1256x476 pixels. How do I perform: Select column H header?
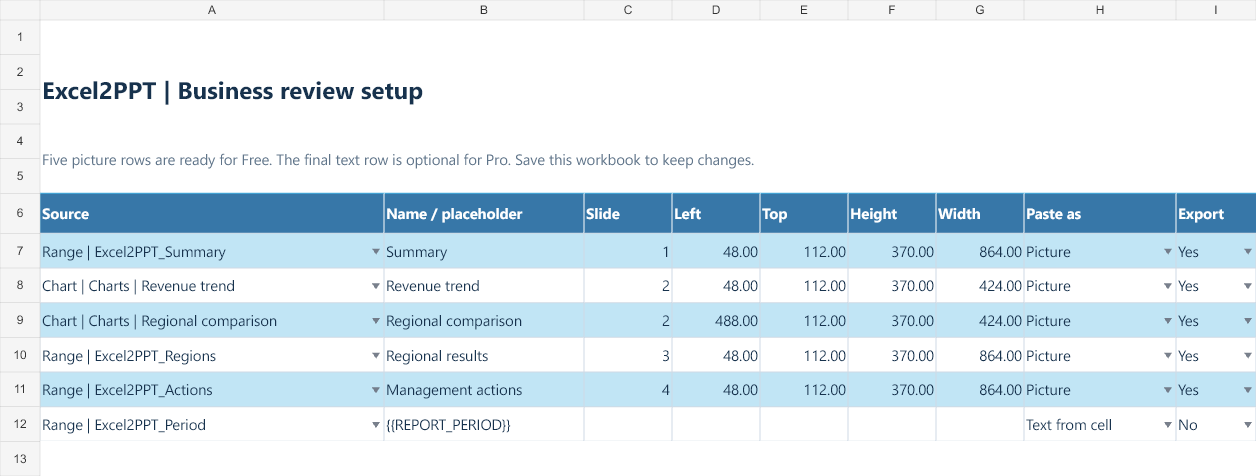(1100, 10)
